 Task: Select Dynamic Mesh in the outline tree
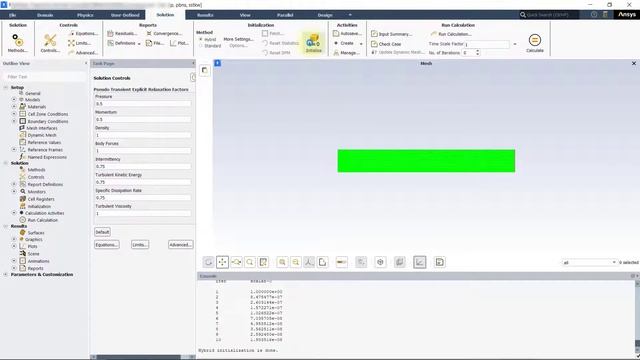42,135
